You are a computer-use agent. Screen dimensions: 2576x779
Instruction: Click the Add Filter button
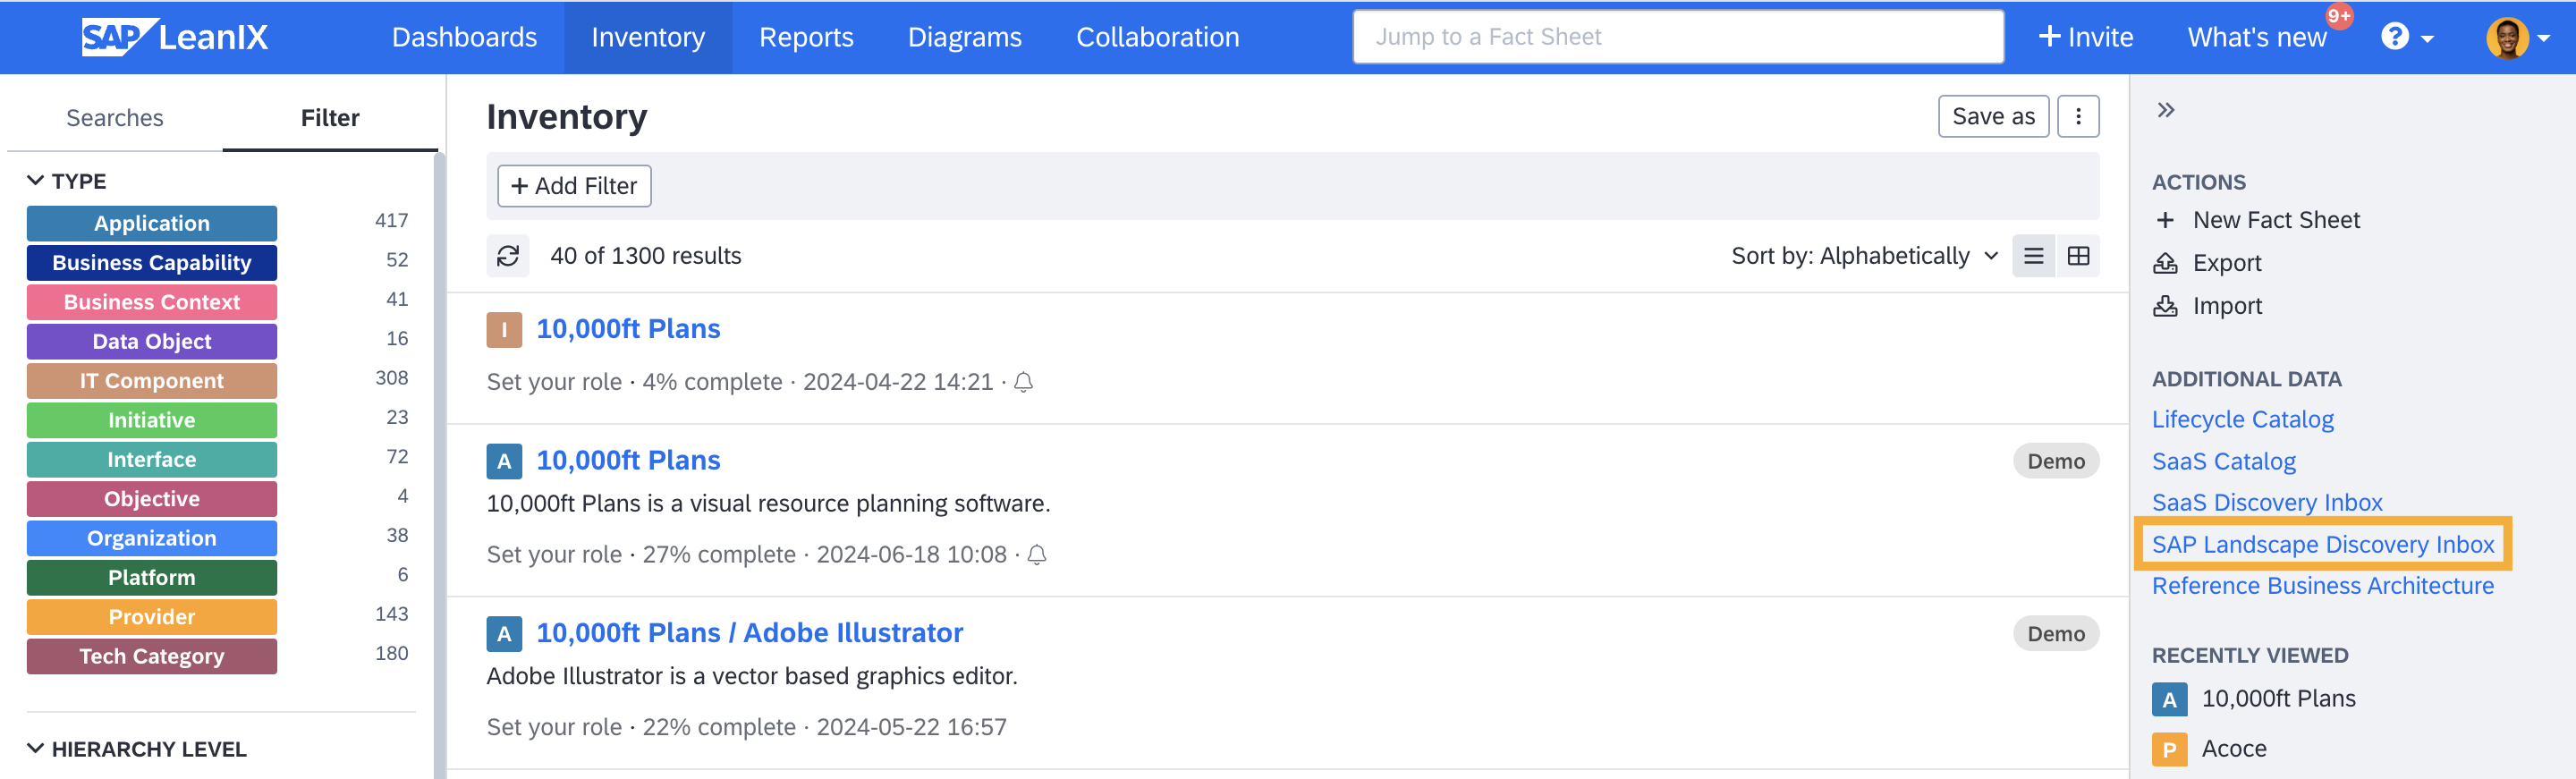pyautogui.click(x=574, y=186)
